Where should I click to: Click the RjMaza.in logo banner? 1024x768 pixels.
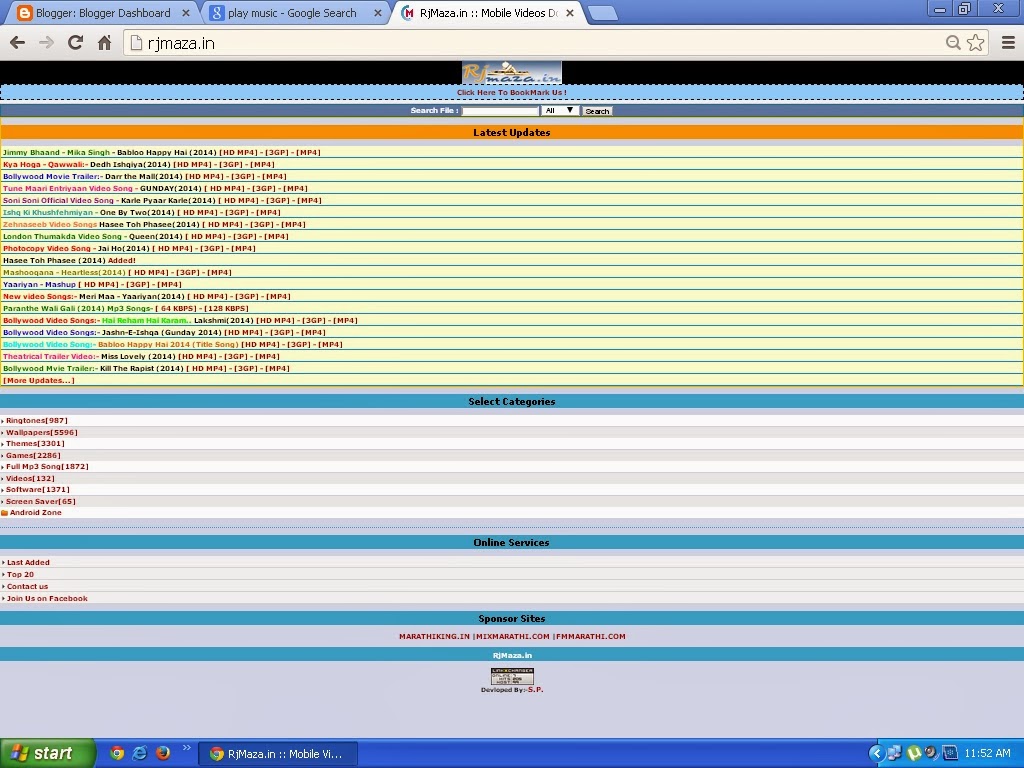click(511, 72)
